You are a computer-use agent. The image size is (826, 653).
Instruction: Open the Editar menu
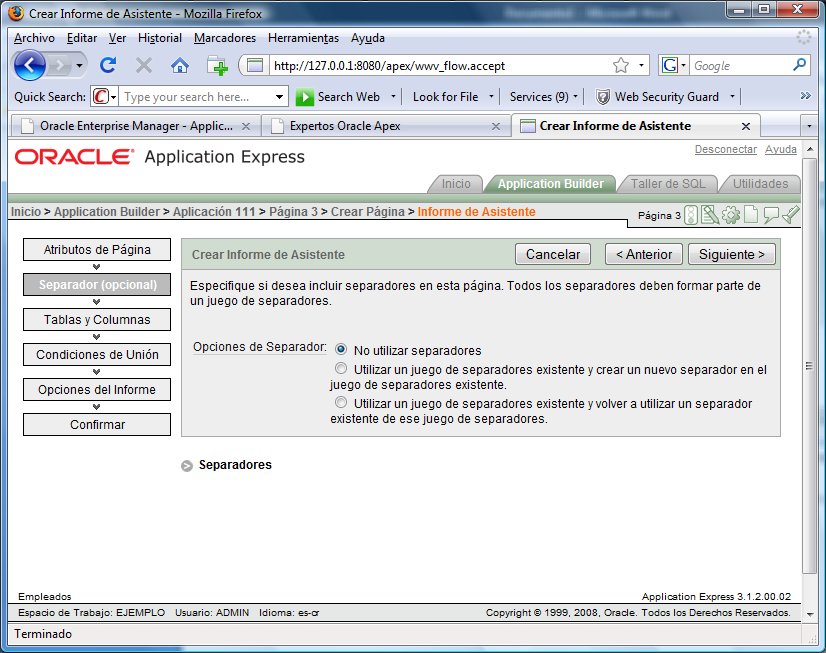82,38
